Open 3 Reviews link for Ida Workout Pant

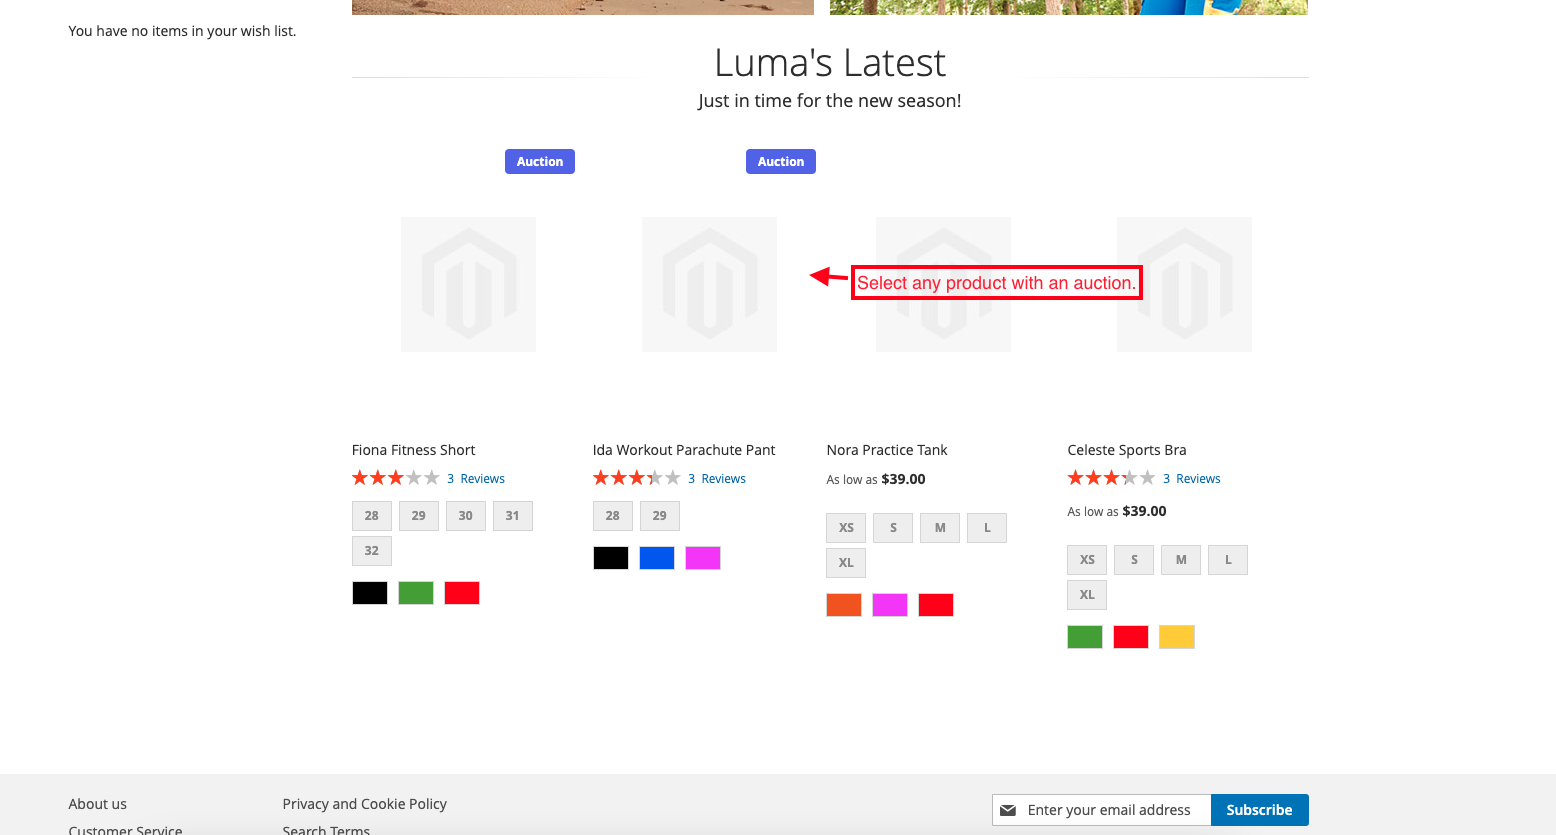tap(717, 479)
